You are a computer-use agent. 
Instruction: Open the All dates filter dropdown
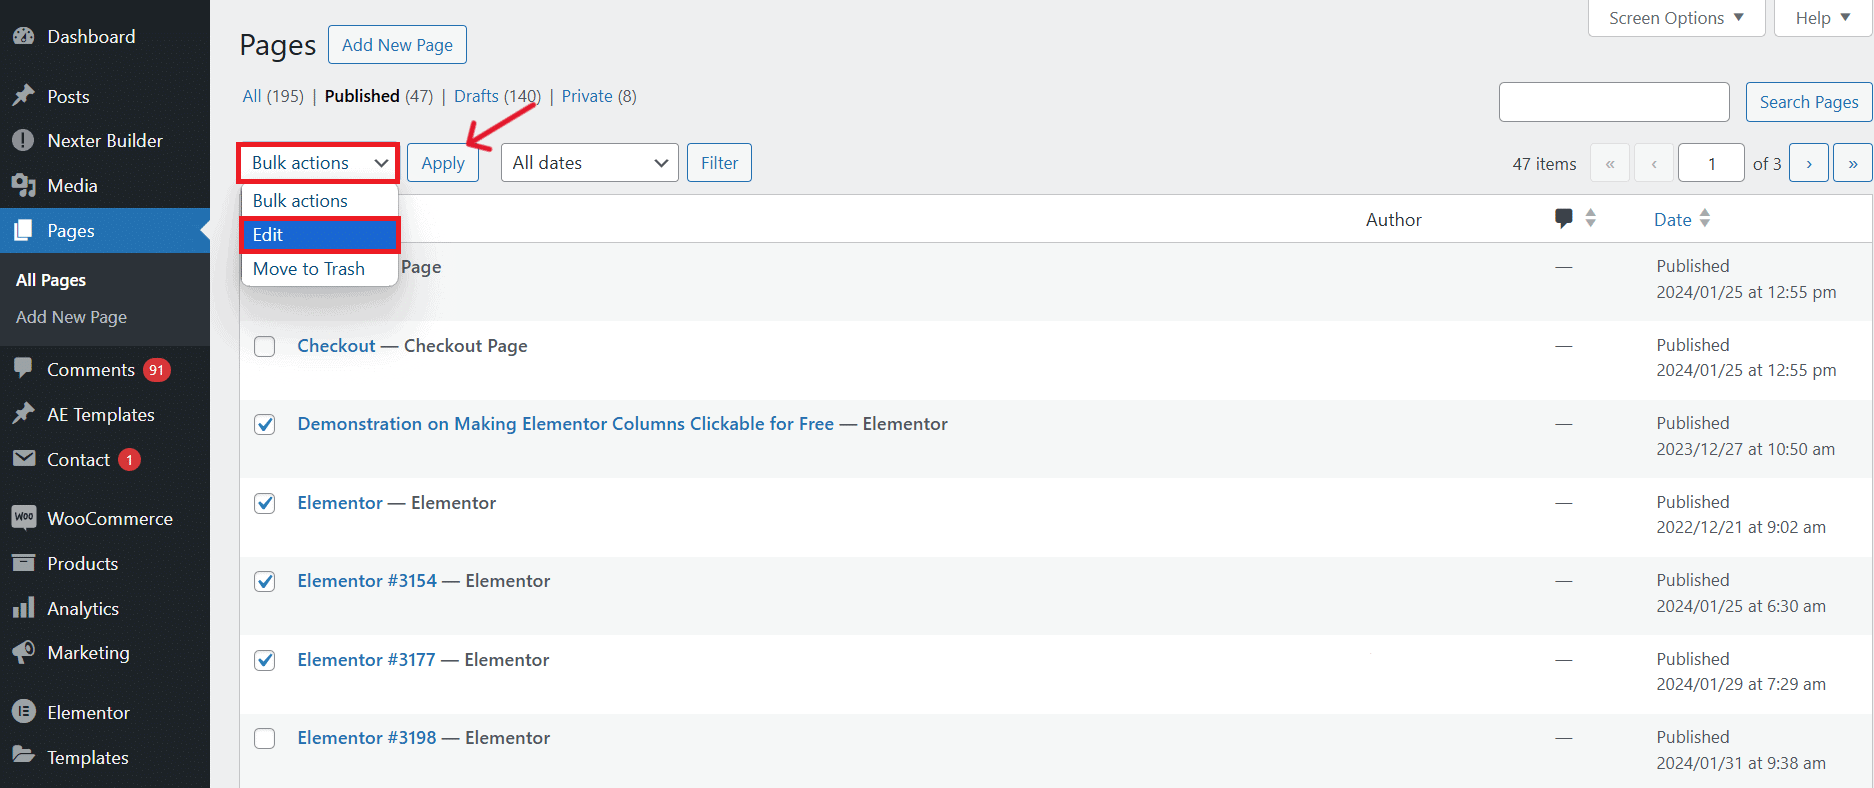tap(589, 163)
